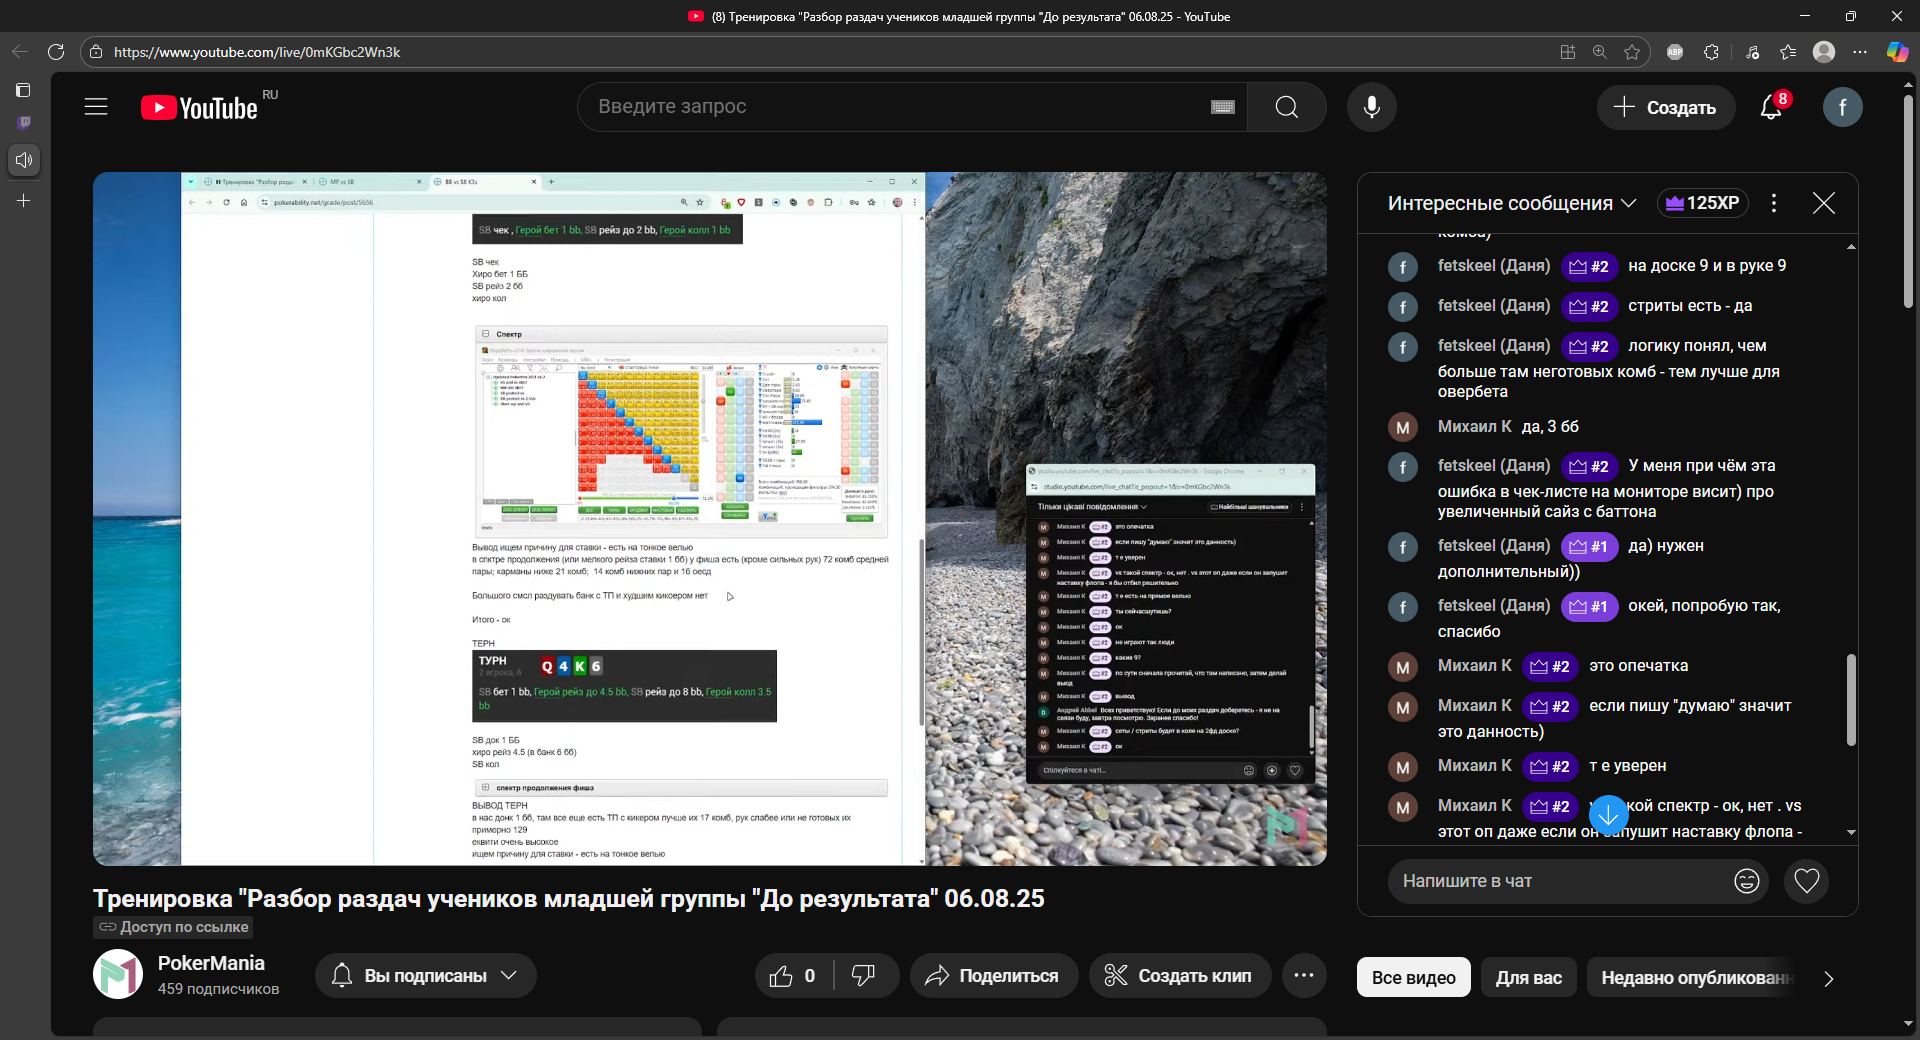Select the Для вас filter chip
Screen dimensions: 1920x1040
click(x=1528, y=978)
